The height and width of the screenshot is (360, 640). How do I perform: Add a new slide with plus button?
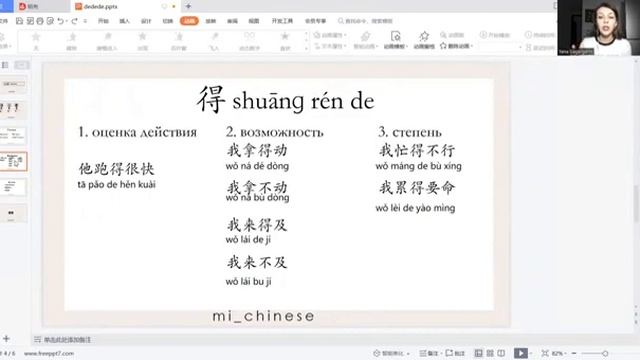[6, 338]
